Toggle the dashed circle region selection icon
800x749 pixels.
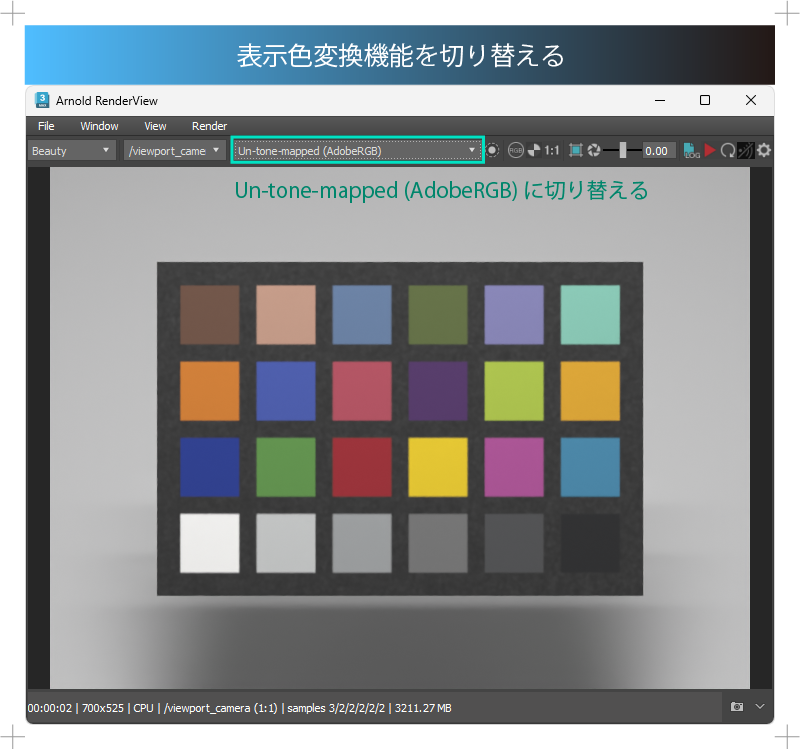[x=493, y=150]
